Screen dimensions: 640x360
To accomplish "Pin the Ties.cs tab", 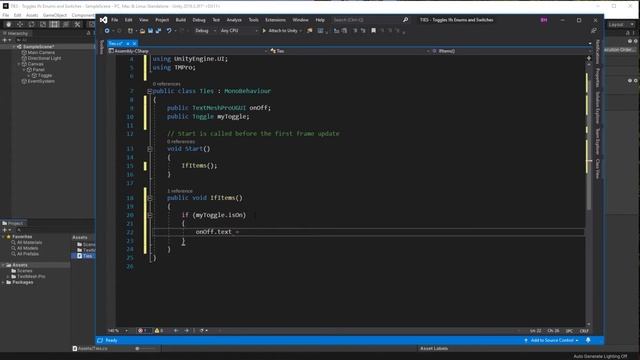I will coord(128,43).
